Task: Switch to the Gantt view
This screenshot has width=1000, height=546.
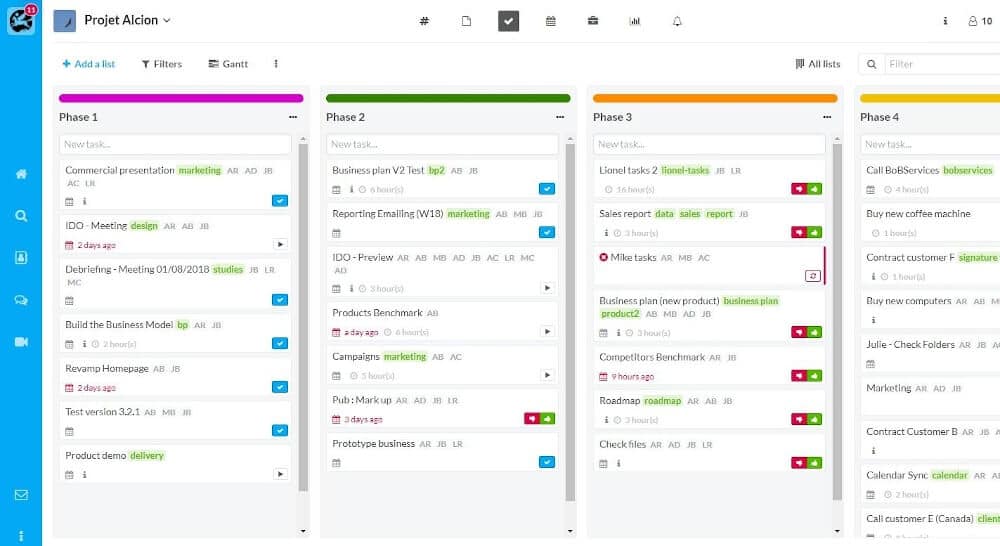Action: pos(228,64)
